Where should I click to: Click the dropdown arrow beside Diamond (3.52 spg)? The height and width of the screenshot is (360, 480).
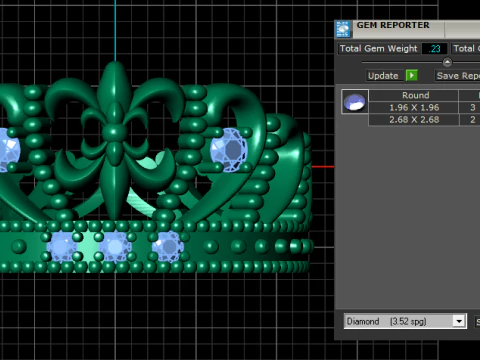click(x=459, y=321)
